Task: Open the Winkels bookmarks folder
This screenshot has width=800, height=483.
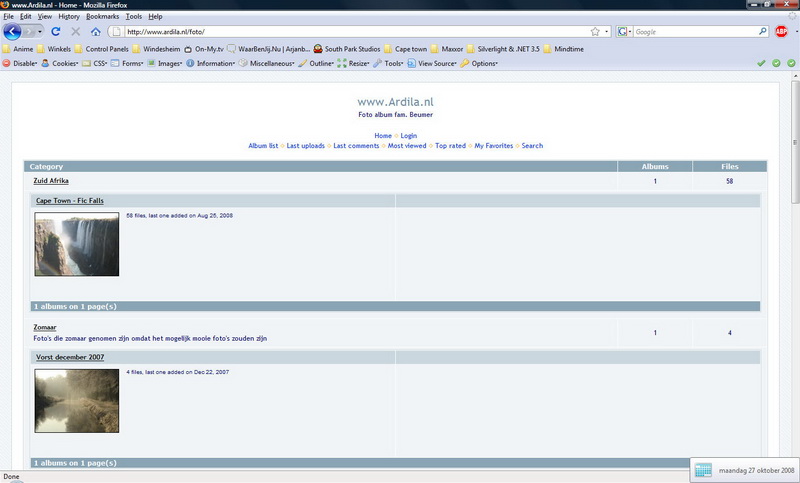Action: [x=54, y=49]
